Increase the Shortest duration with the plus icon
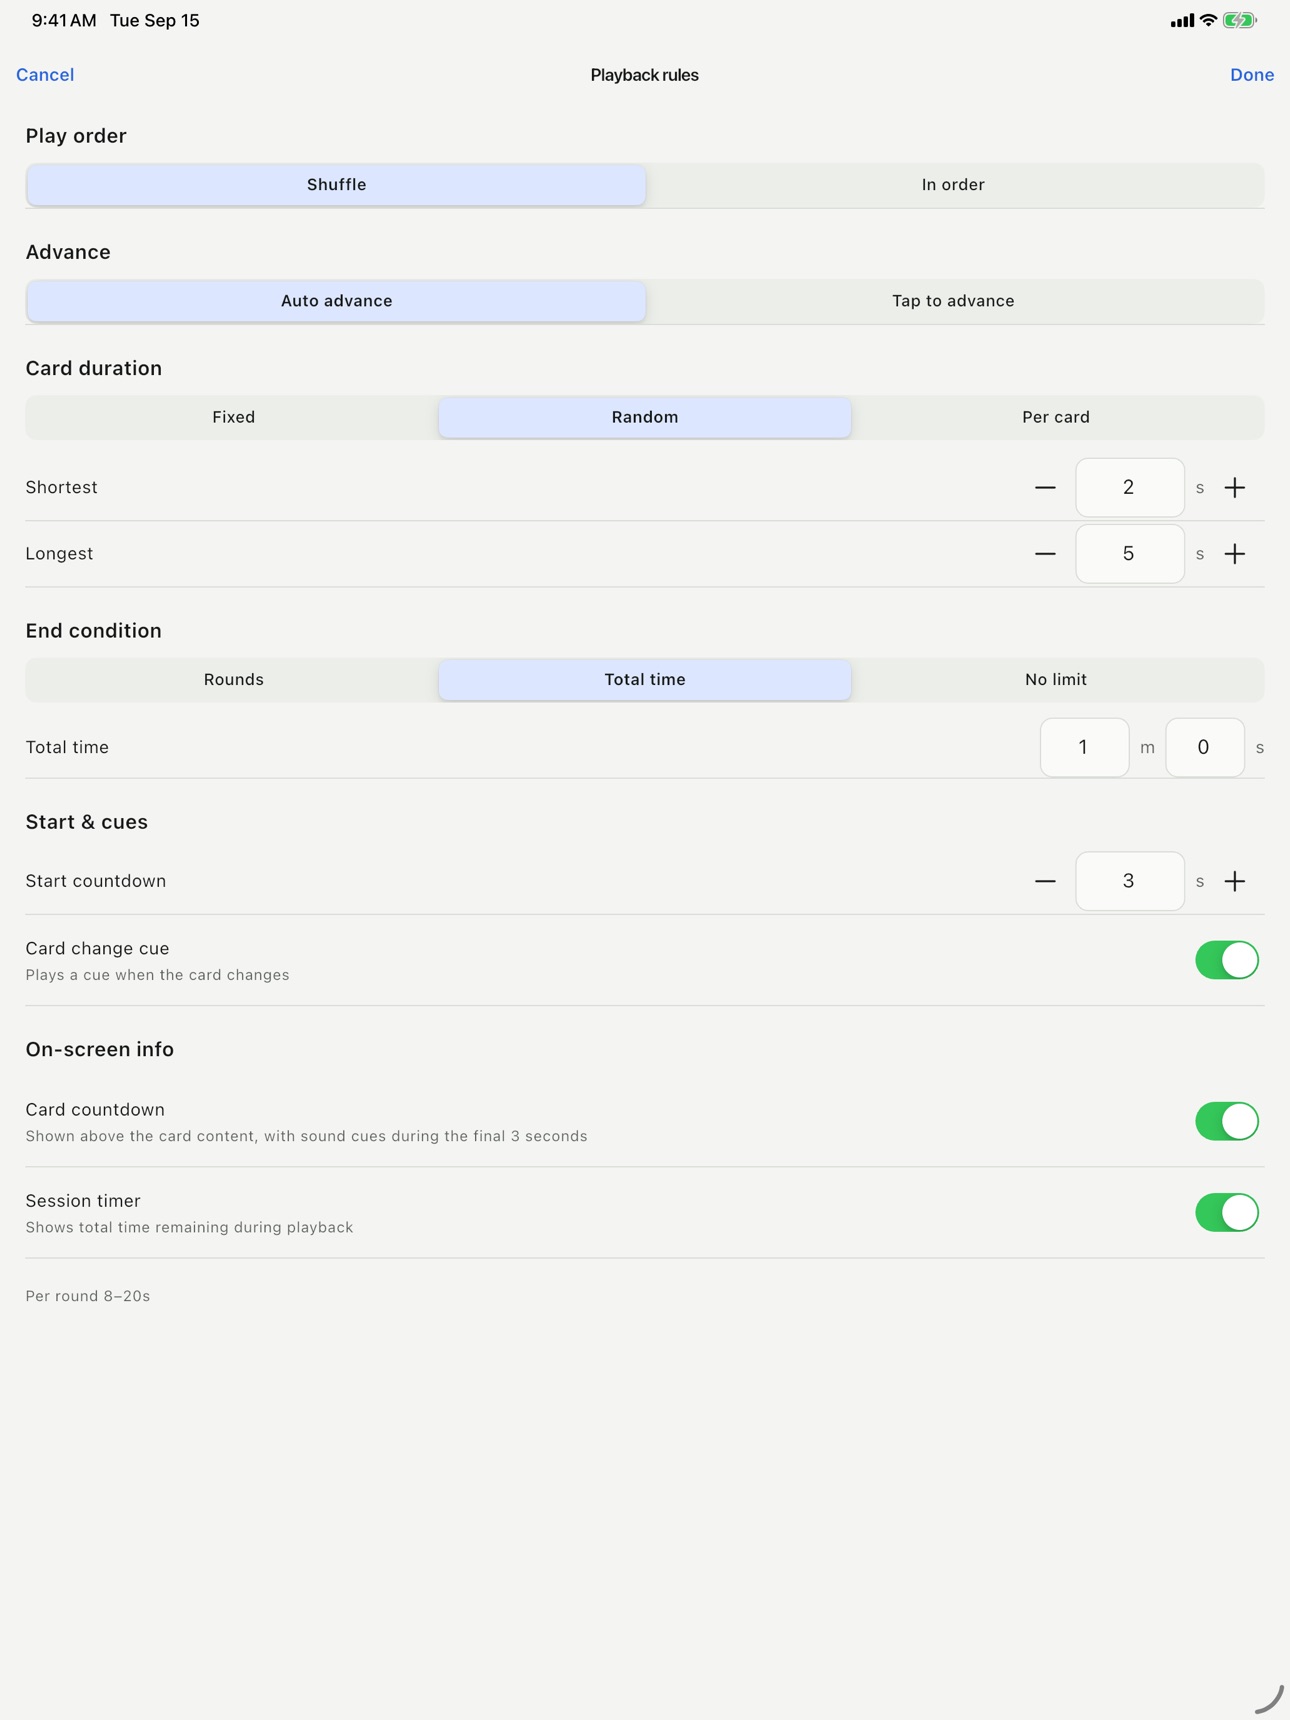 tap(1235, 488)
